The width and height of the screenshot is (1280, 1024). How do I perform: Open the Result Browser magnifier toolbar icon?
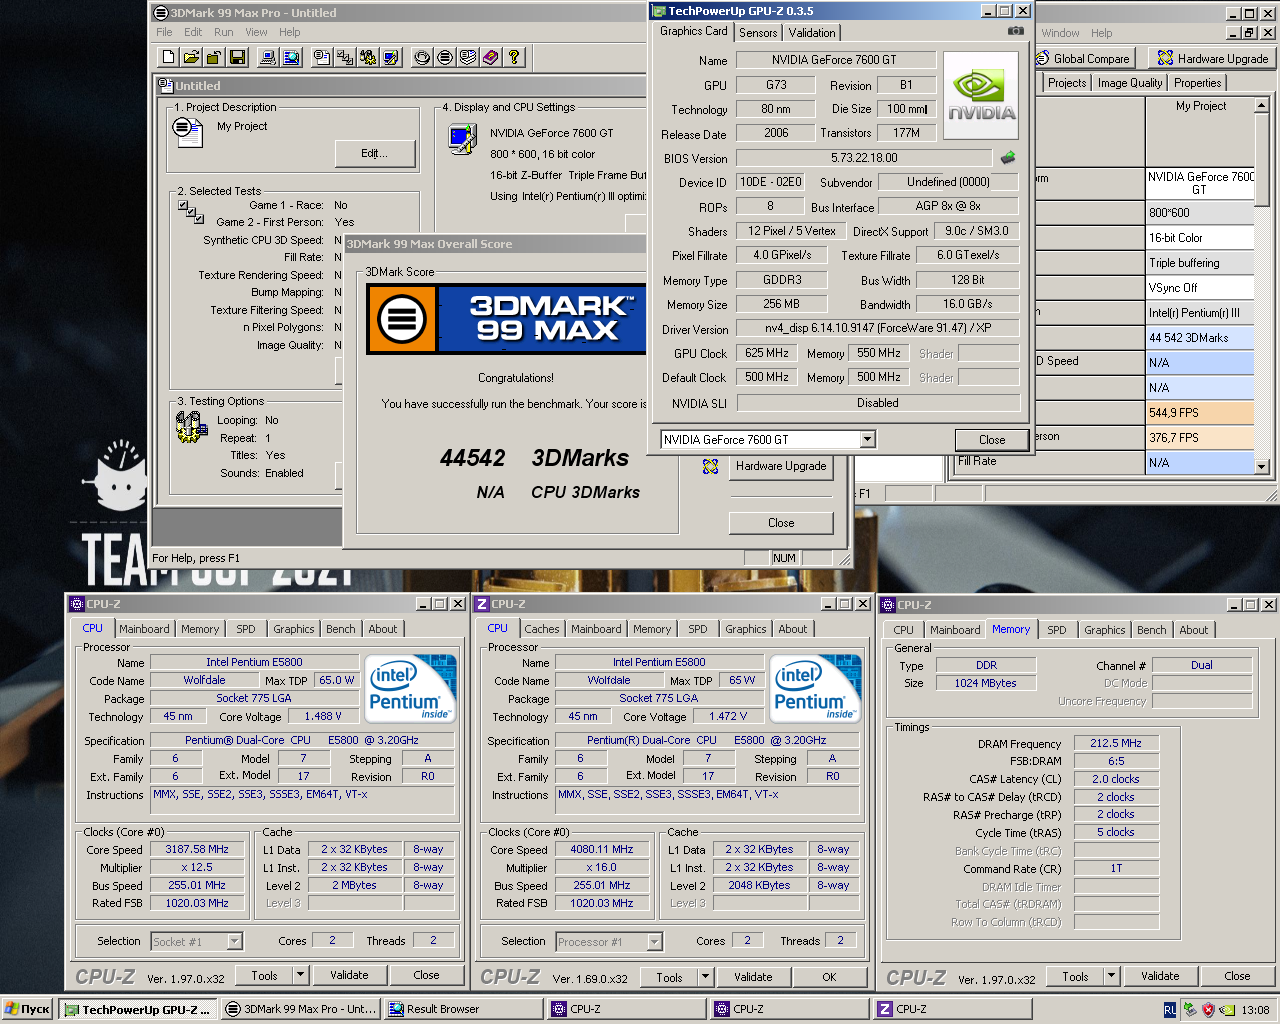coord(291,58)
